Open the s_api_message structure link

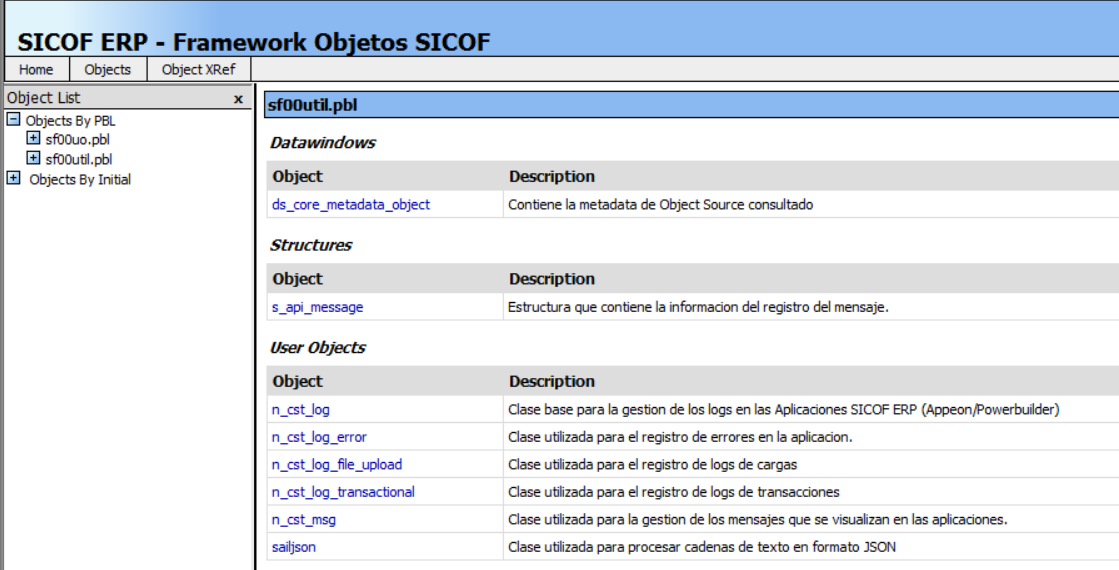click(317, 307)
